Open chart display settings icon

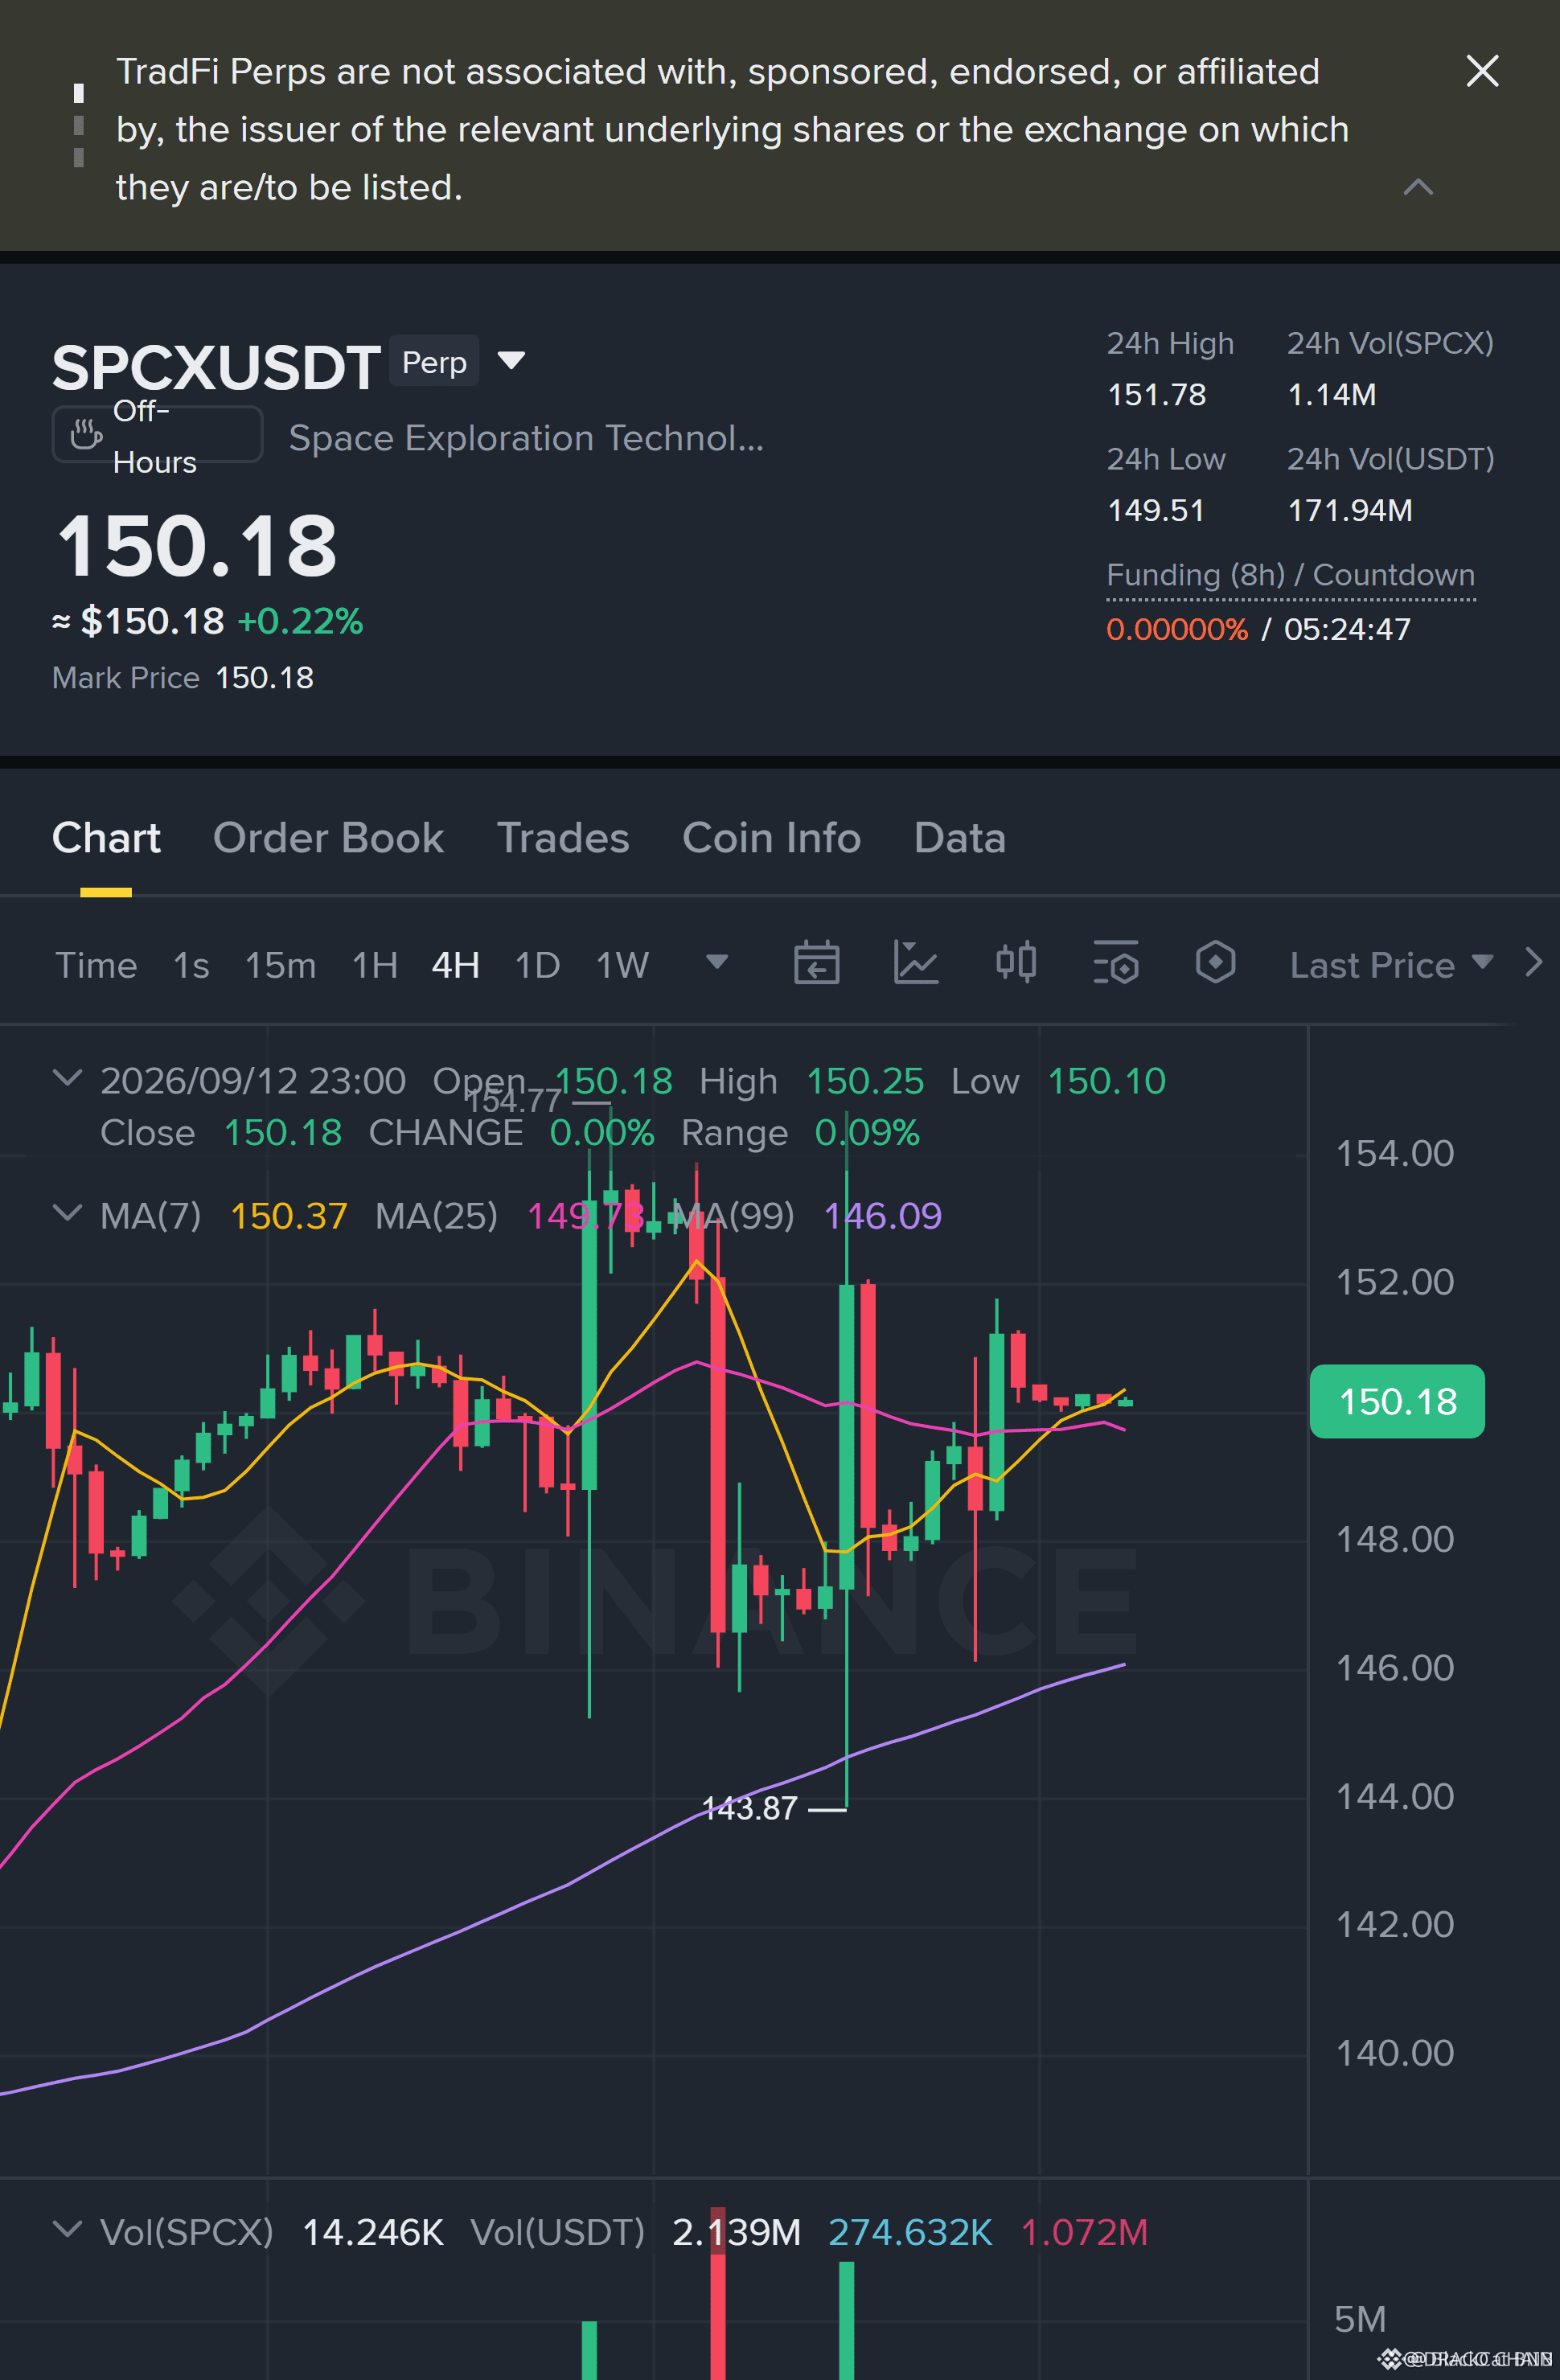coord(1115,964)
